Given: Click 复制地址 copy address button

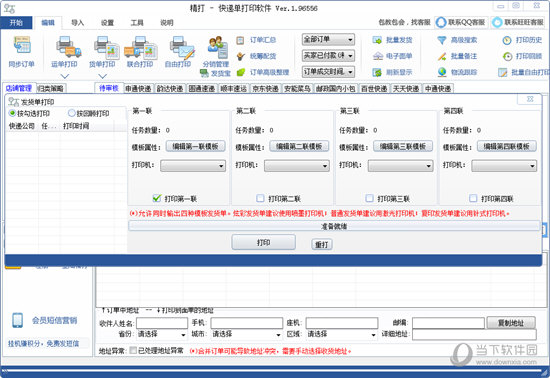Looking at the screenshot, I should coord(511,323).
